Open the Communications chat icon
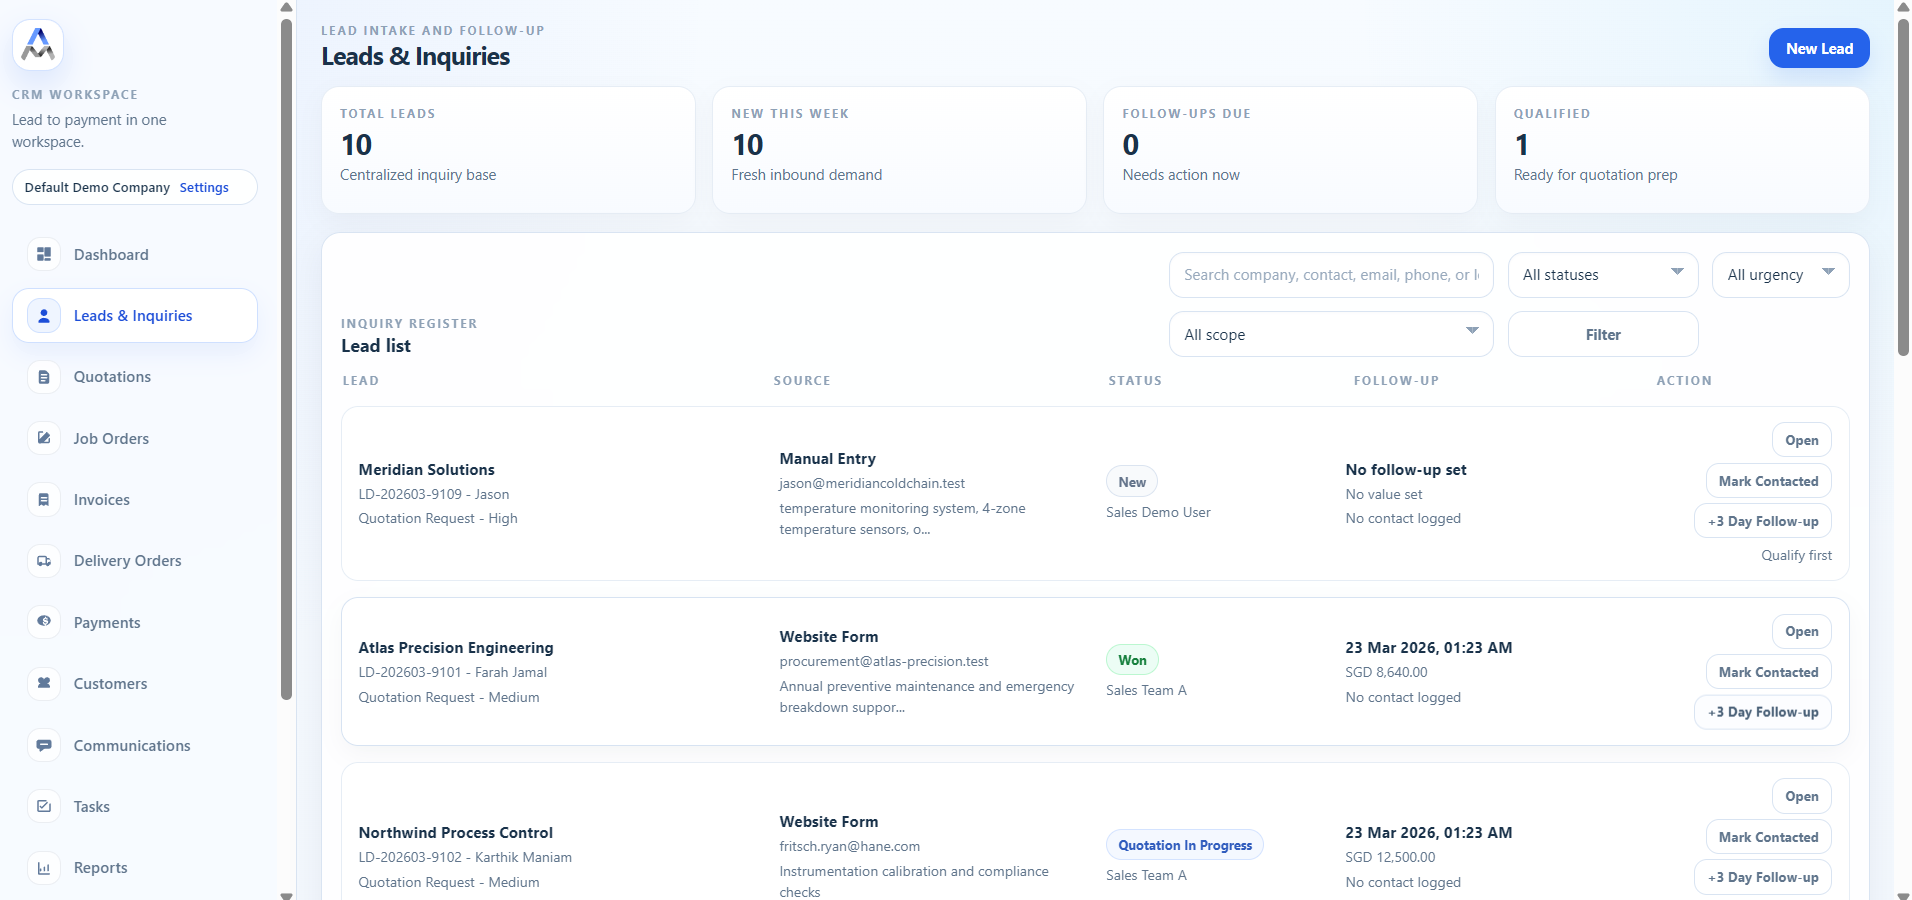This screenshot has height=900, width=1912. coord(44,745)
